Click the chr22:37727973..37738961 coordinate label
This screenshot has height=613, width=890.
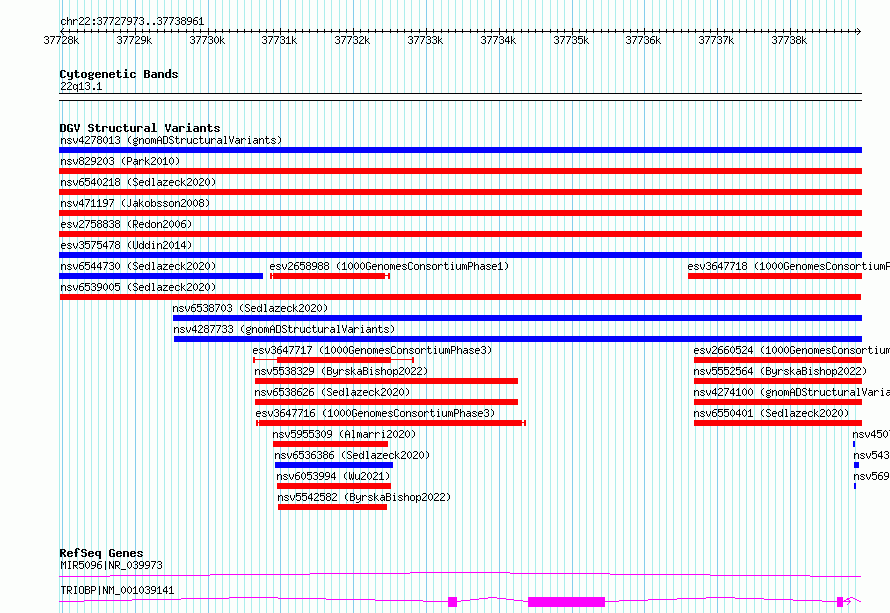click(x=132, y=21)
